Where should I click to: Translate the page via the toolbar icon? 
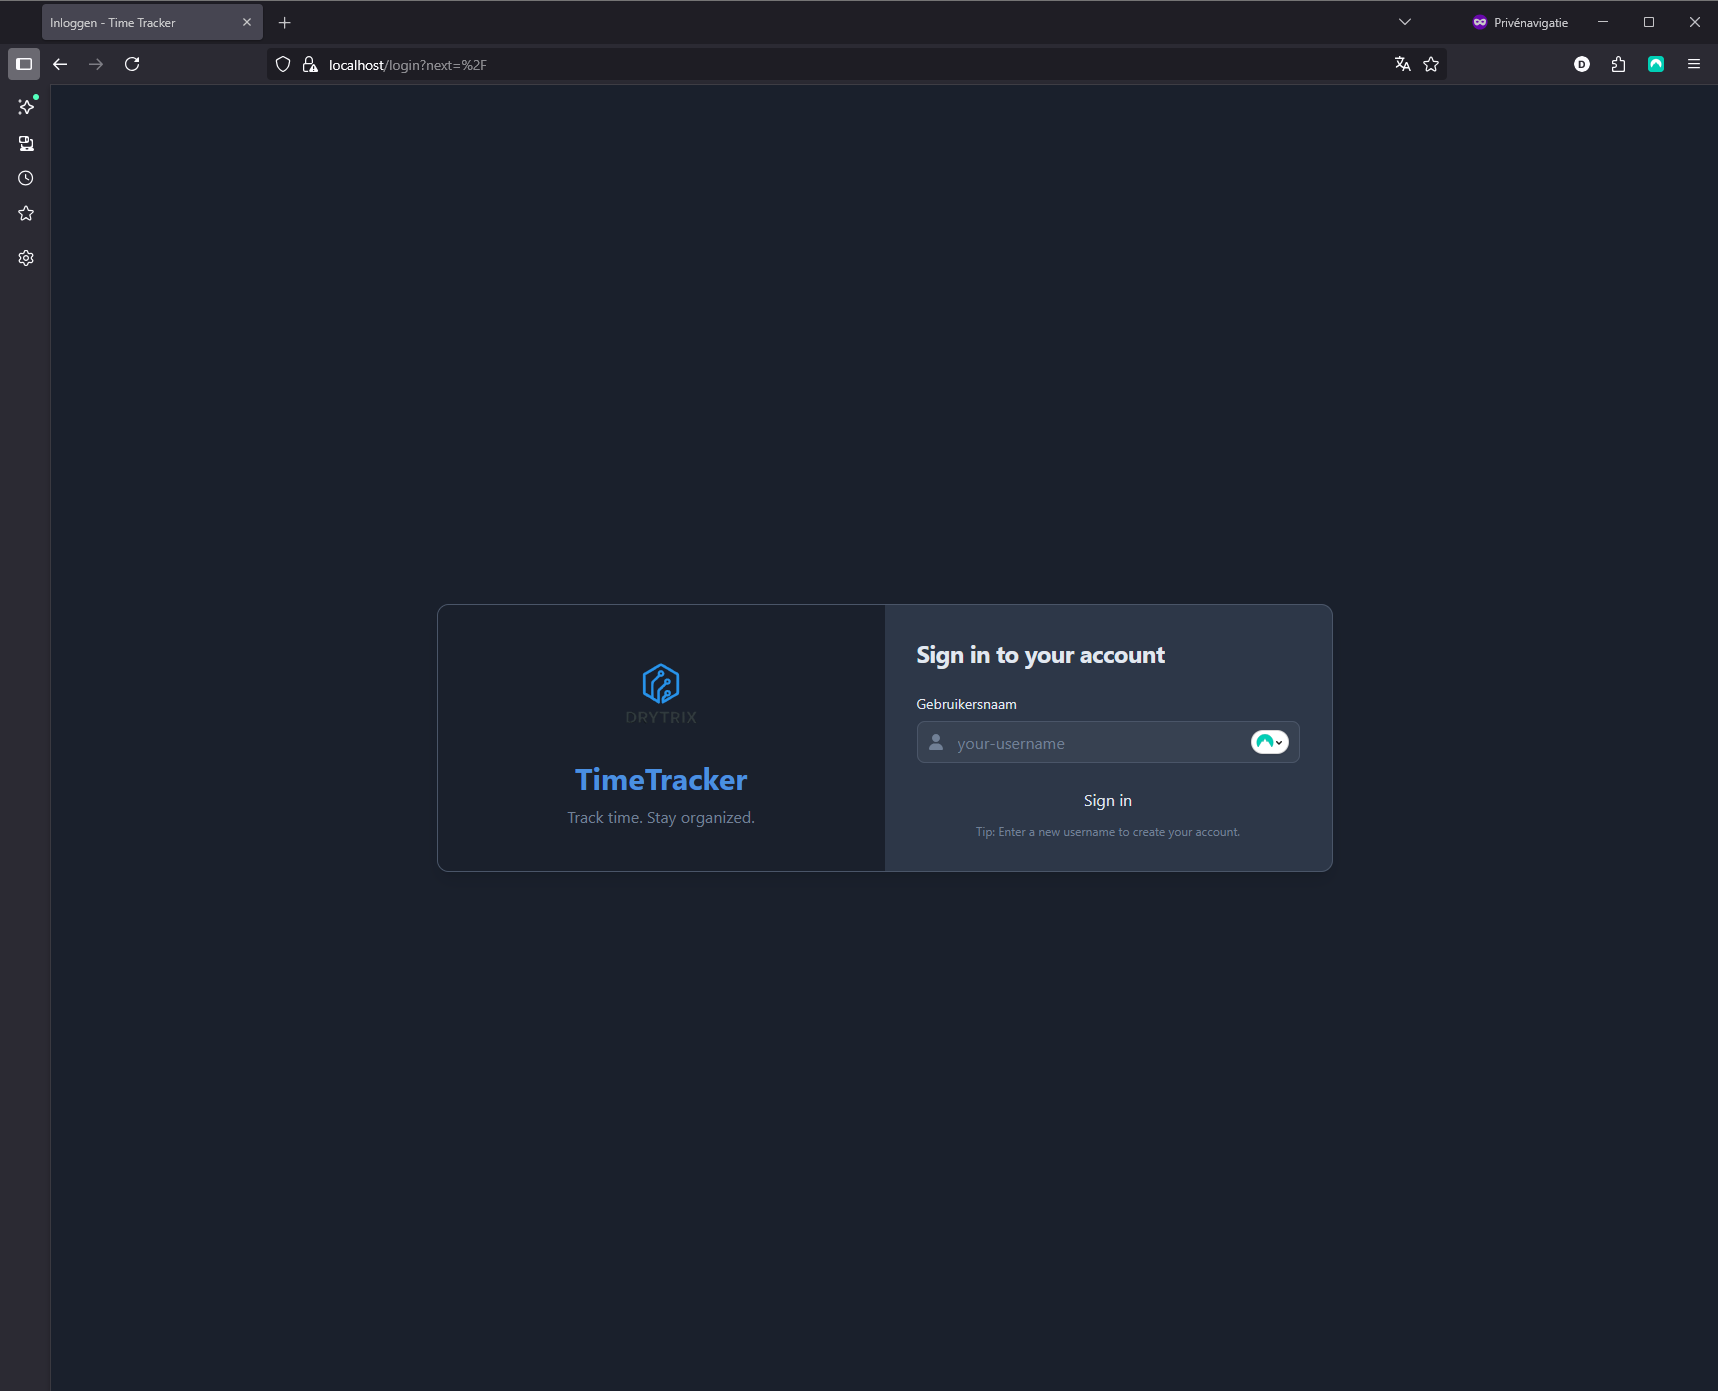(1402, 63)
